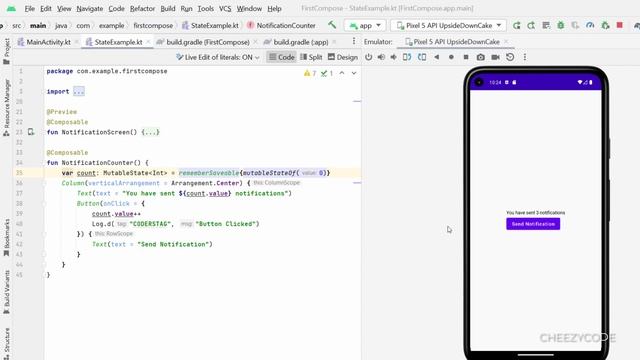Click firstcompose breadcrumb
This screenshot has width=640, height=360.
pyautogui.click(x=153, y=25)
